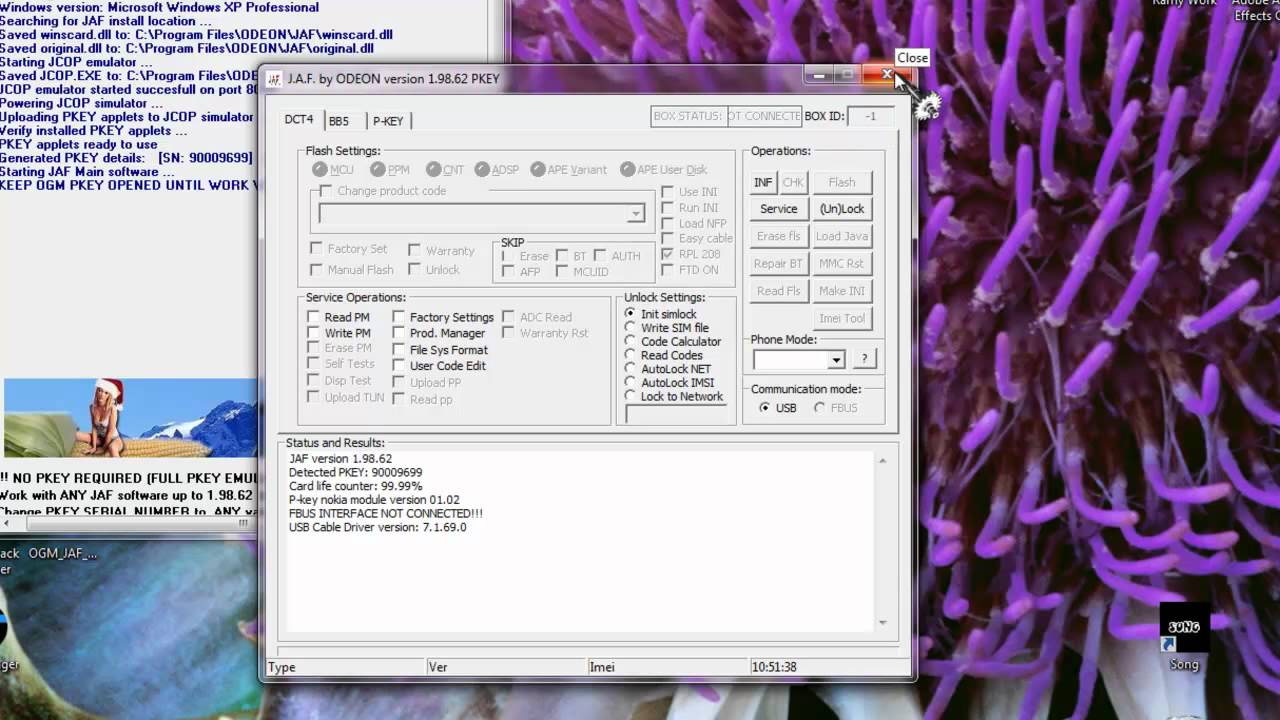Click the Service button
The image size is (1280, 720).
[778, 209]
